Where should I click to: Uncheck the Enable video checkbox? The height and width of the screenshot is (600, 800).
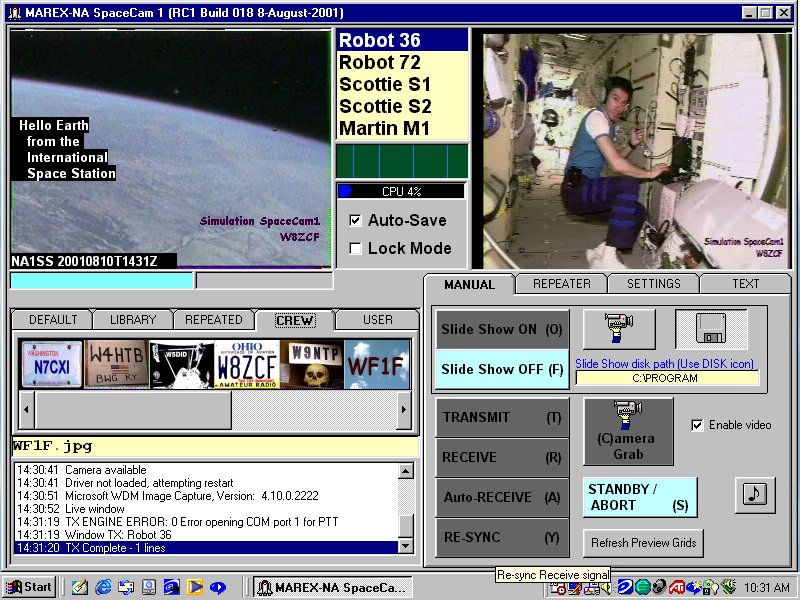tap(697, 425)
